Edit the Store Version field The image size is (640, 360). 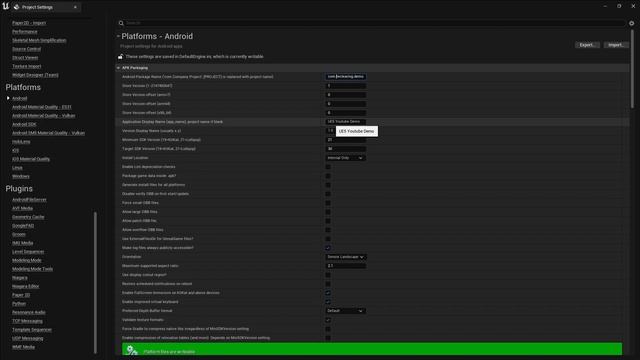pyautogui.click(x=345, y=86)
